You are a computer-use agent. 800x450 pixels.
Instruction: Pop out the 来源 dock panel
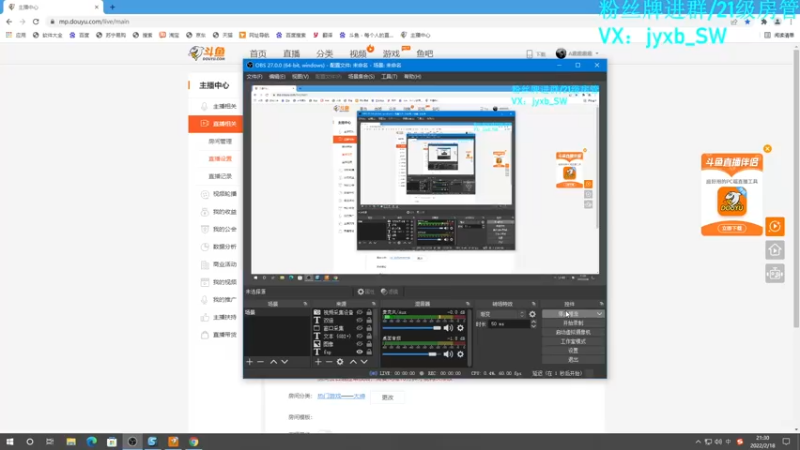point(373,304)
